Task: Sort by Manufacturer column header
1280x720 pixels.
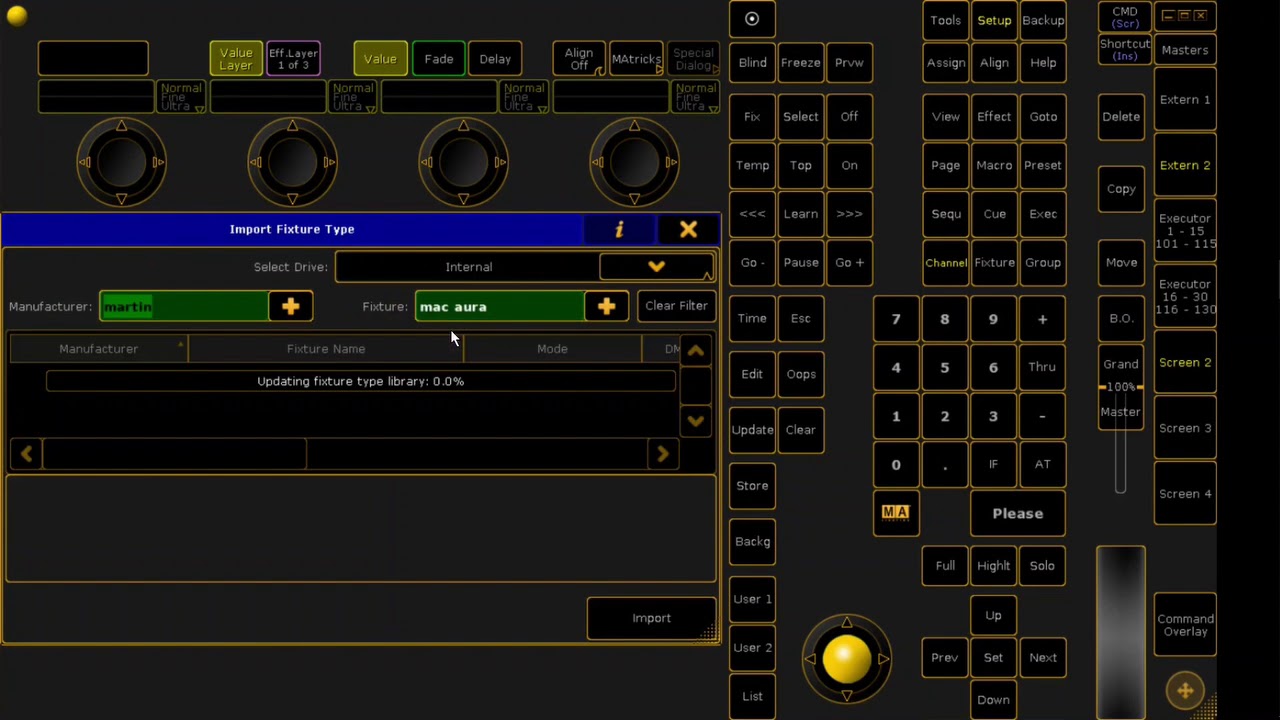Action: (99, 349)
